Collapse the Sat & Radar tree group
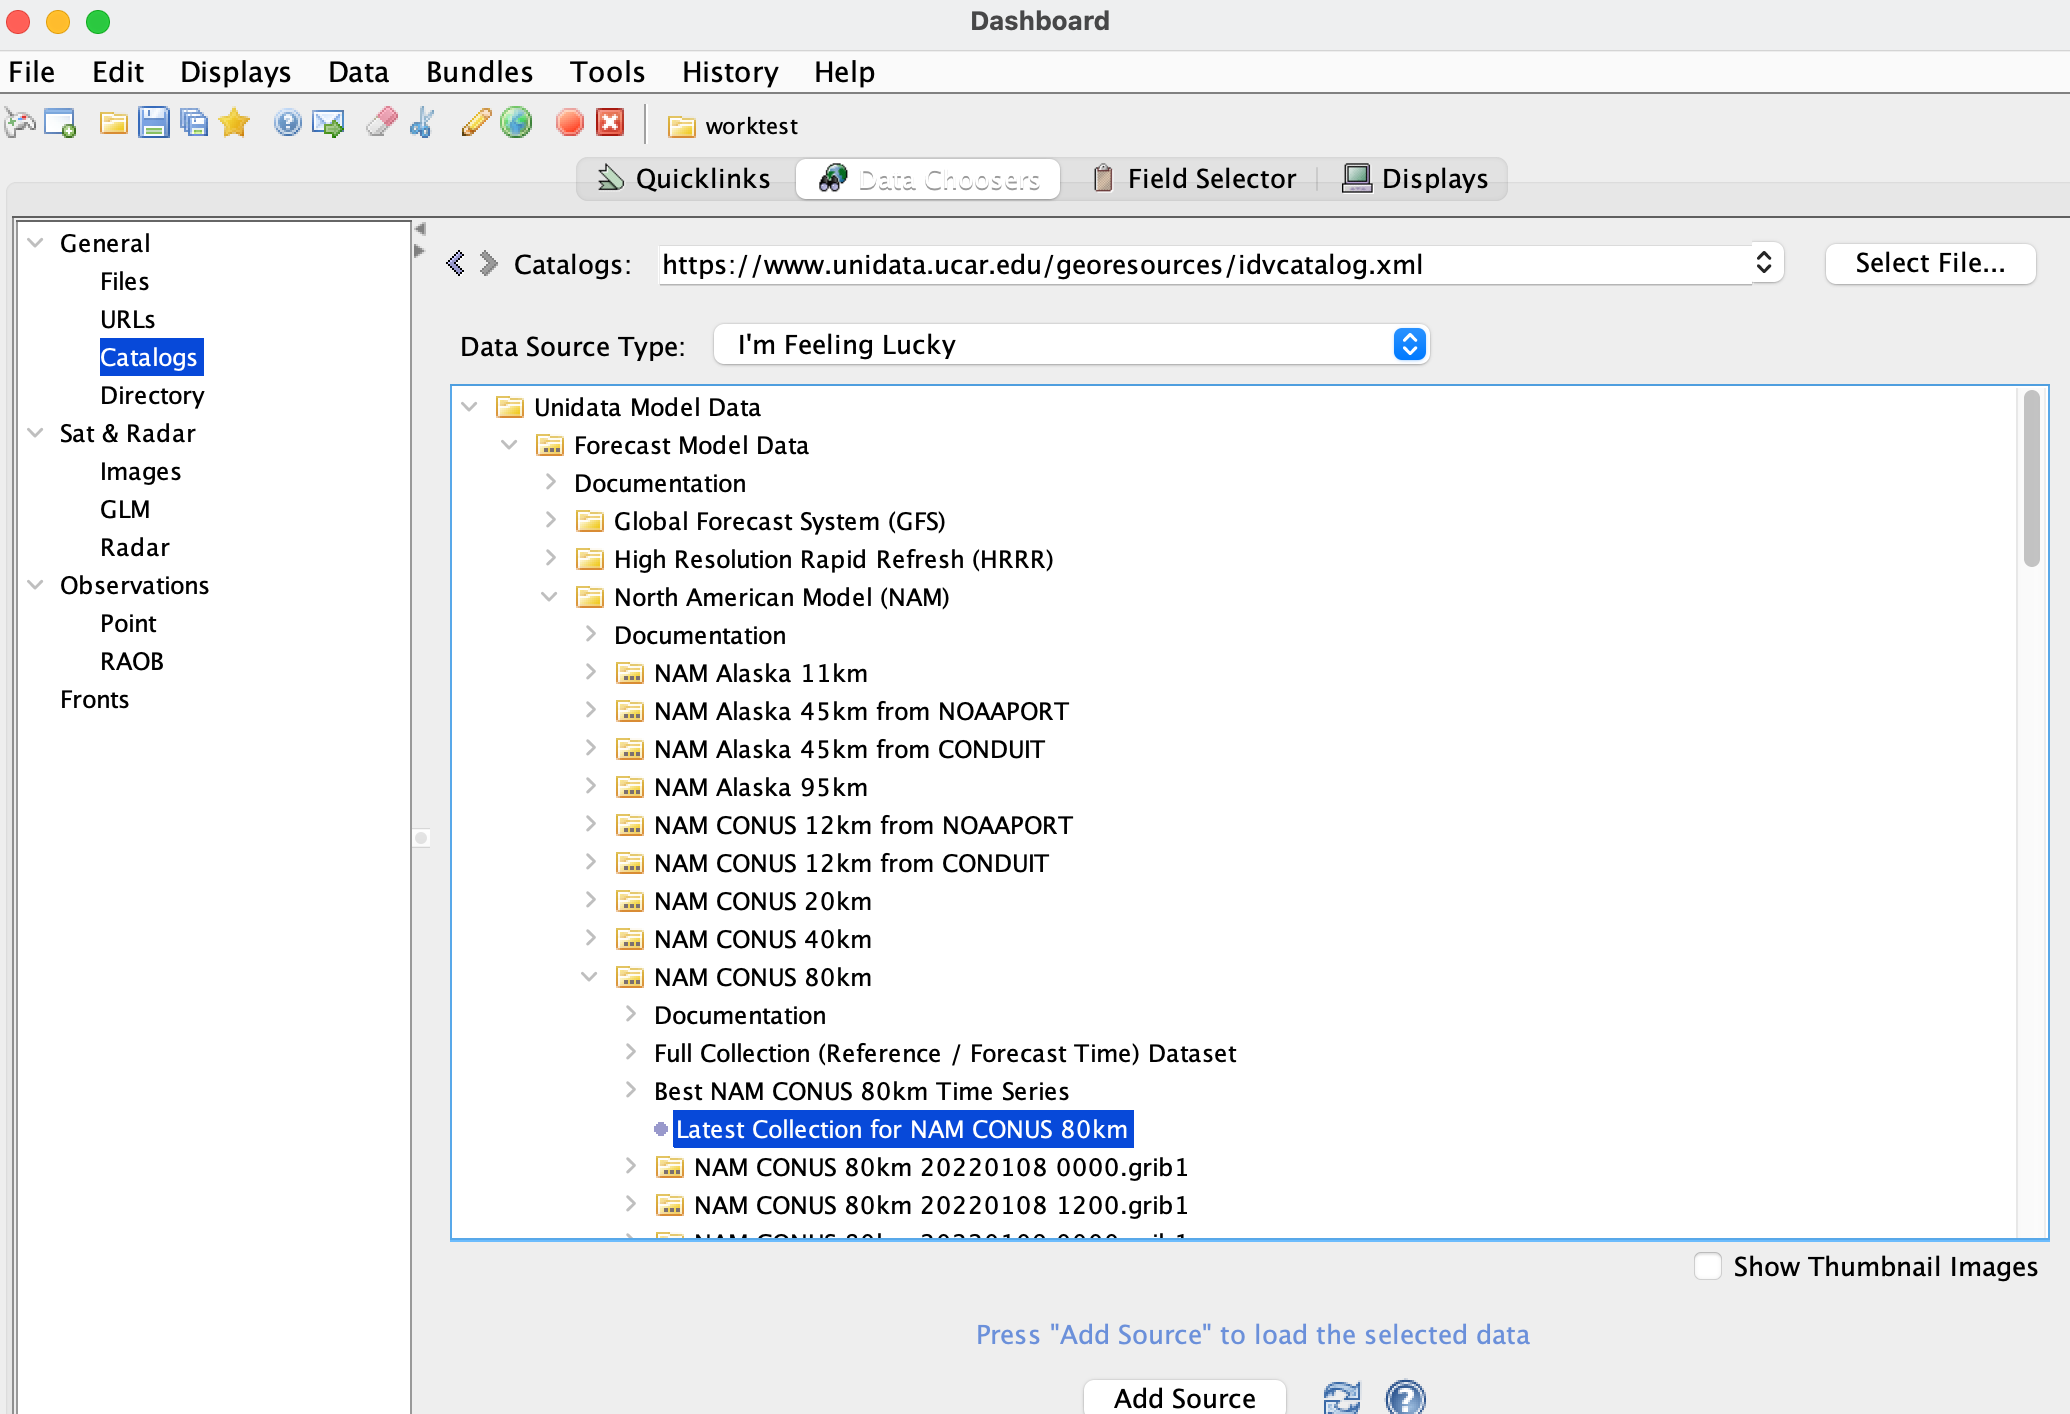2070x1414 pixels. pyautogui.click(x=36, y=433)
